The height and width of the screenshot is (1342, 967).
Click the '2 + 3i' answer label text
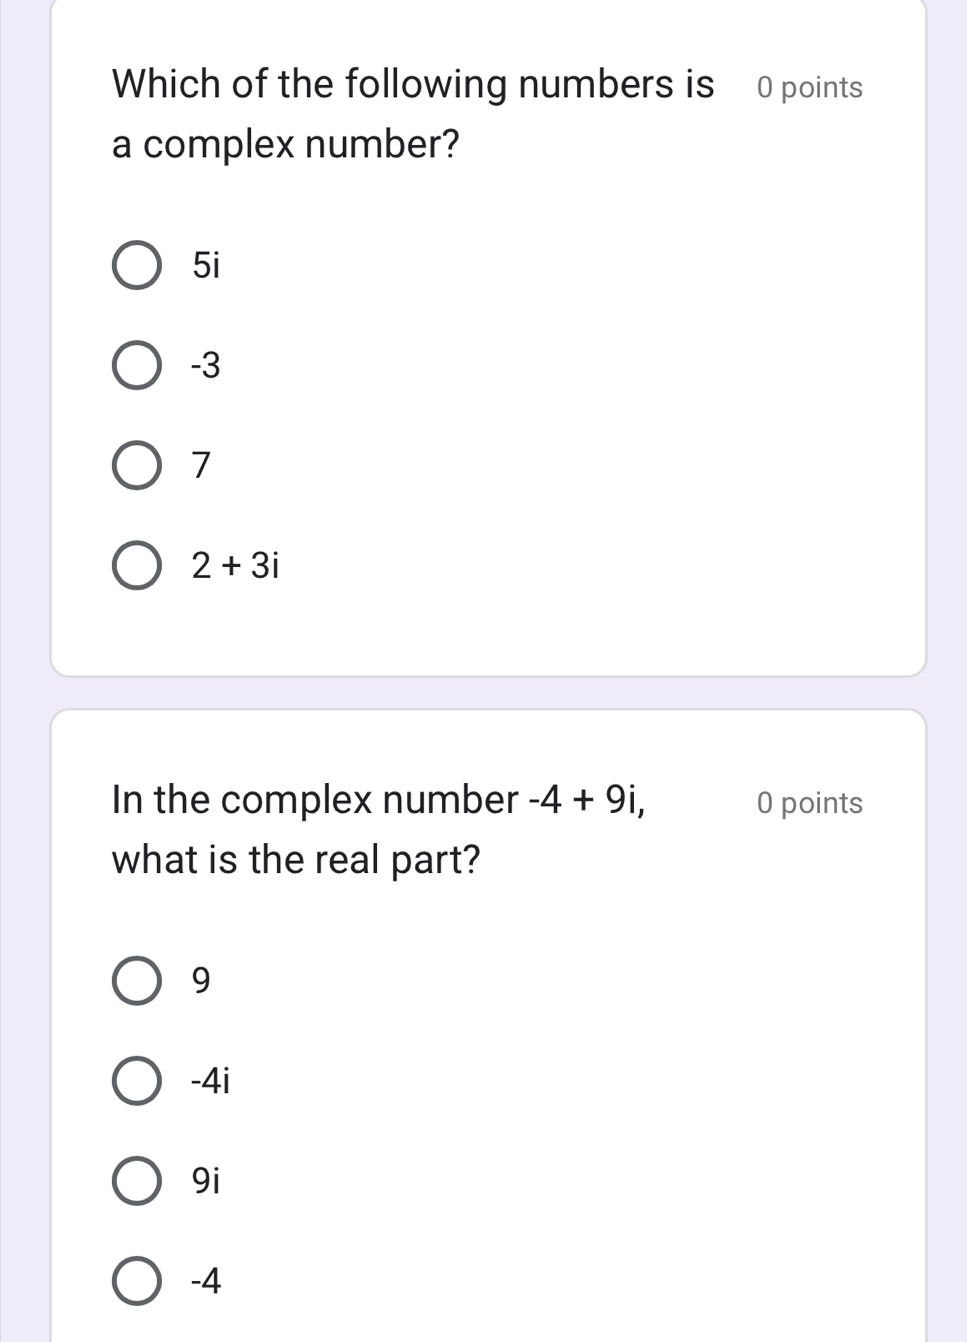[236, 566]
